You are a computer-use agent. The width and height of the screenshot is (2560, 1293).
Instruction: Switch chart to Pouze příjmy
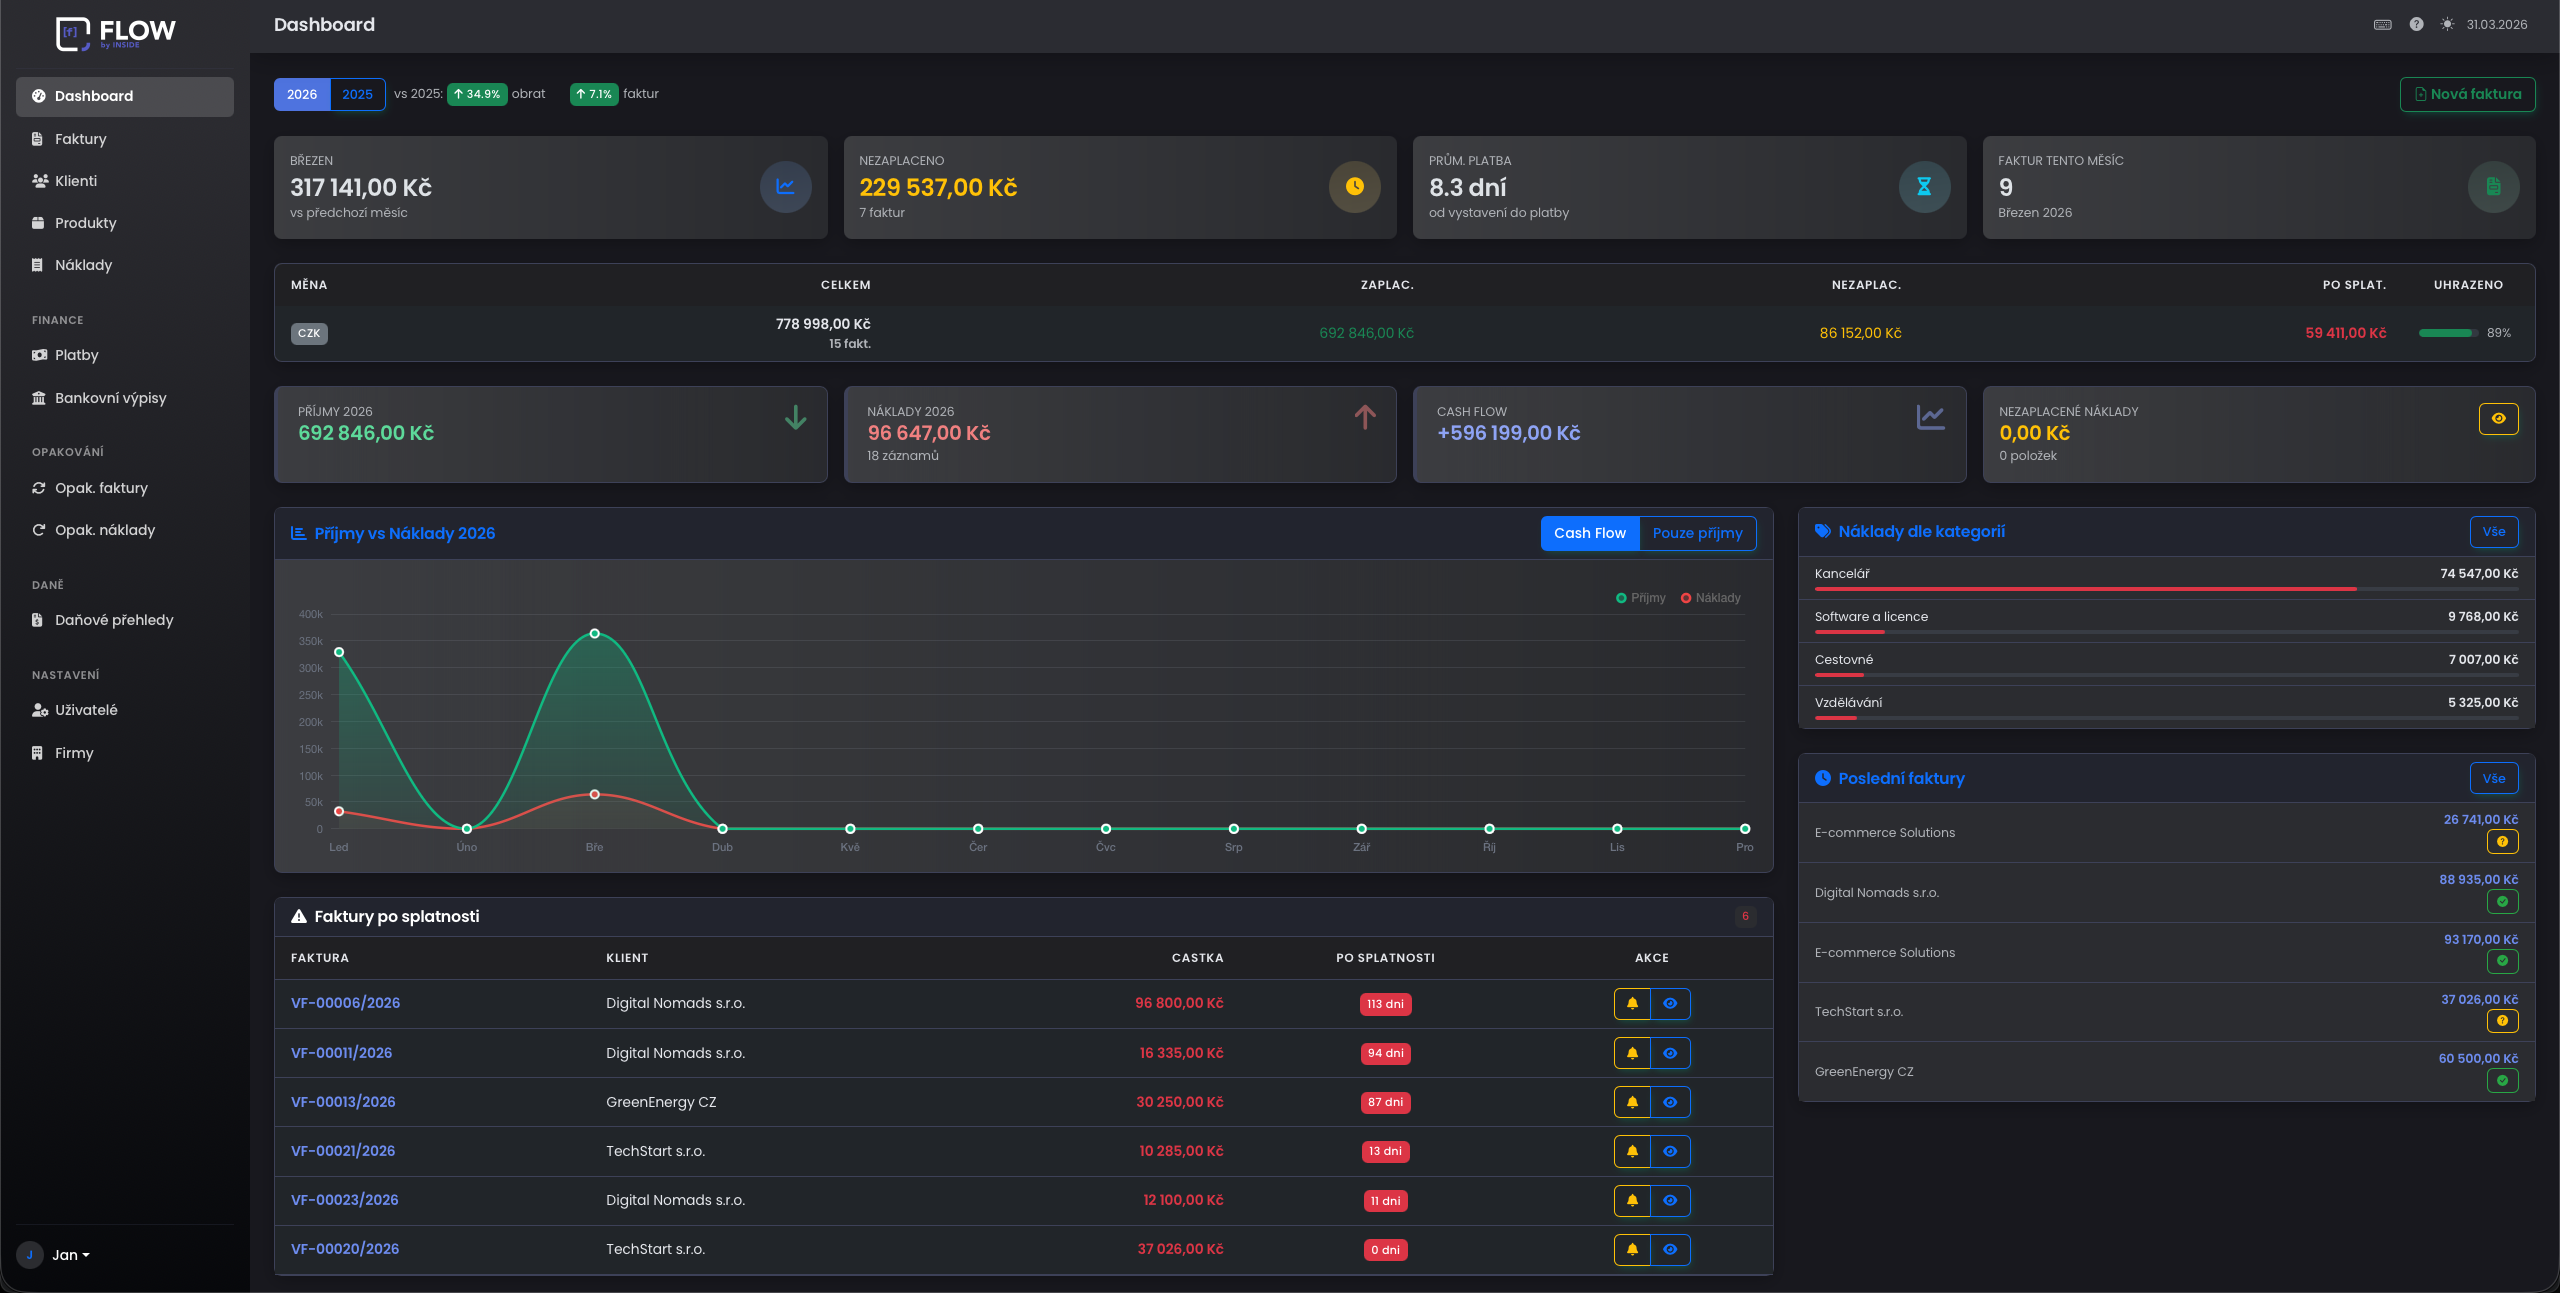coord(1697,534)
